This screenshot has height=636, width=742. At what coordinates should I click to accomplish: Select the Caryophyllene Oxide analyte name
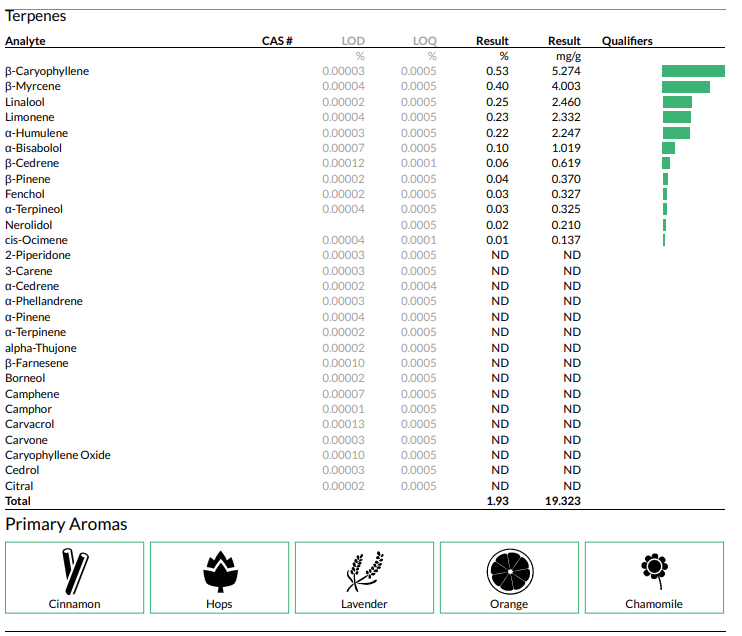pos(58,455)
